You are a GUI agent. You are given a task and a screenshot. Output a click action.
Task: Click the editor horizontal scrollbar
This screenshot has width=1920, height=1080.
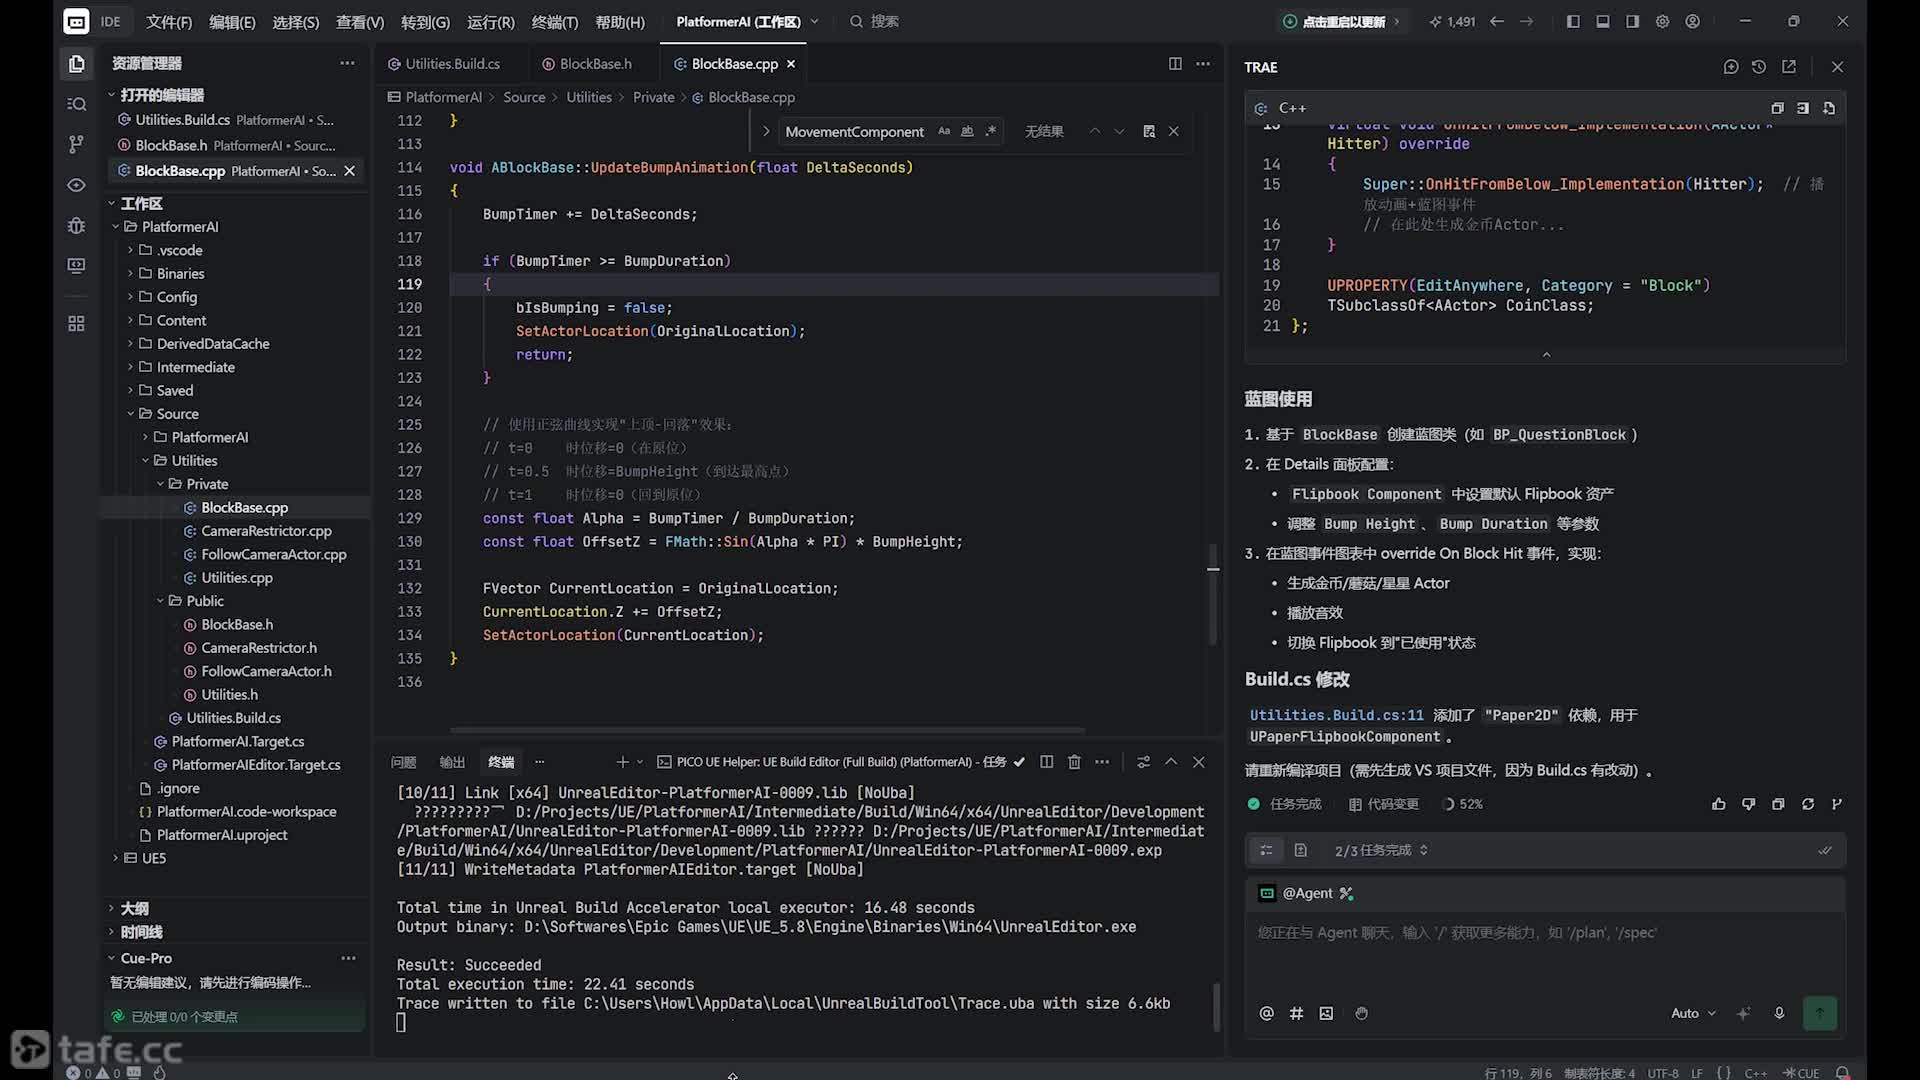[767, 730]
